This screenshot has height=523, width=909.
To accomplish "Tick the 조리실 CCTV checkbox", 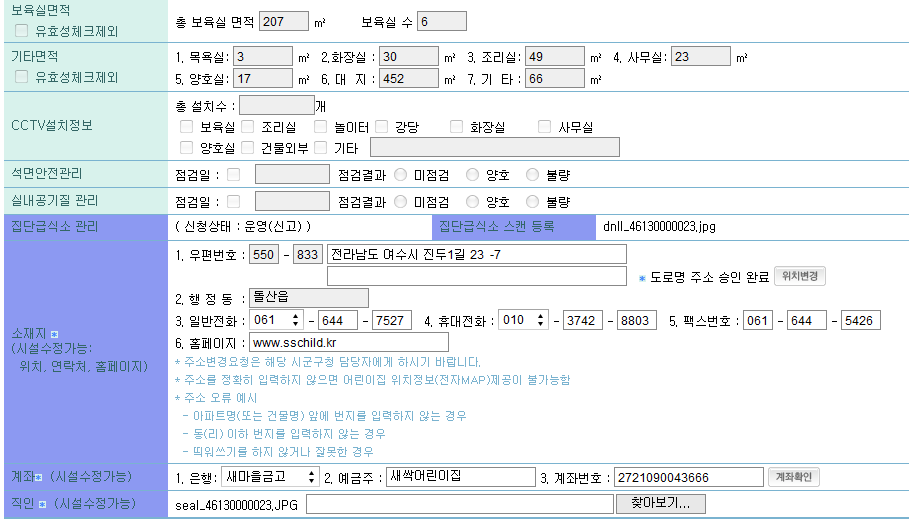I will (x=248, y=126).
